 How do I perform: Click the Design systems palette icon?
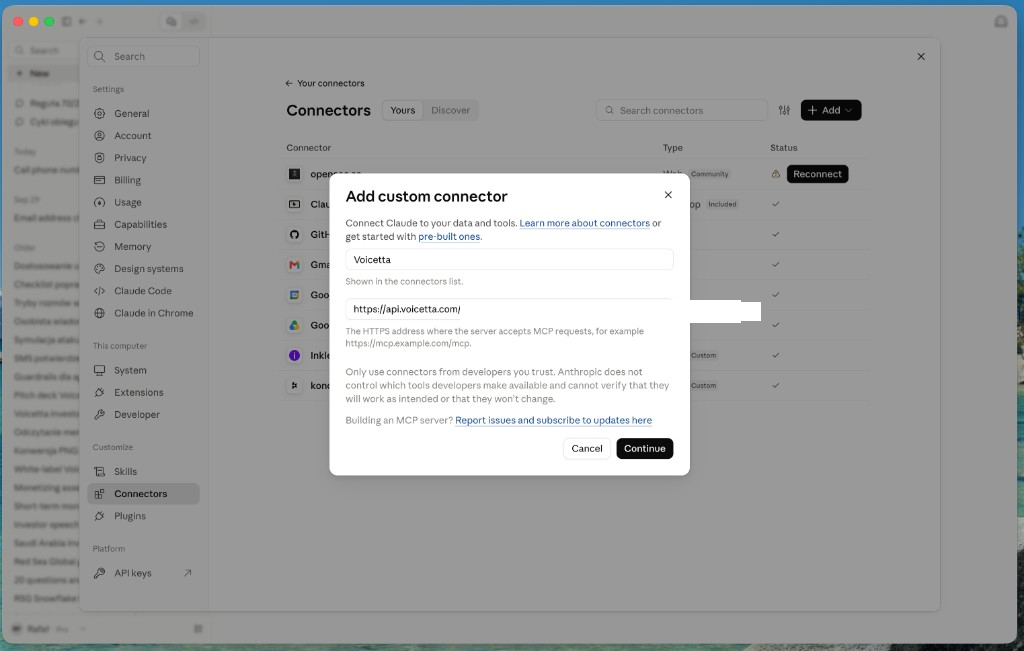pyautogui.click(x=99, y=268)
